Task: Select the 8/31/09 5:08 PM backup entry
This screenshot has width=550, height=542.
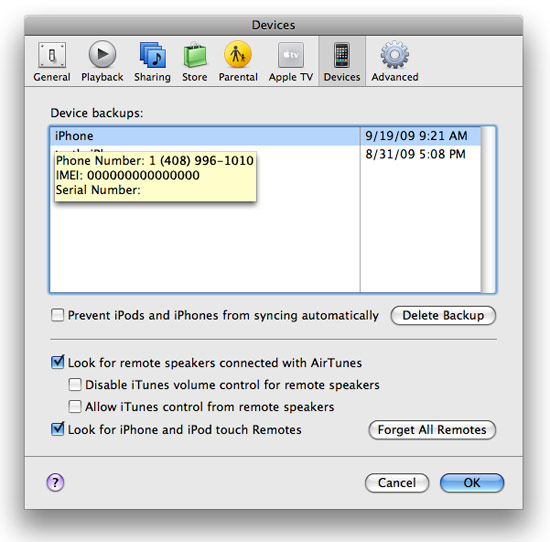Action: pos(415,154)
